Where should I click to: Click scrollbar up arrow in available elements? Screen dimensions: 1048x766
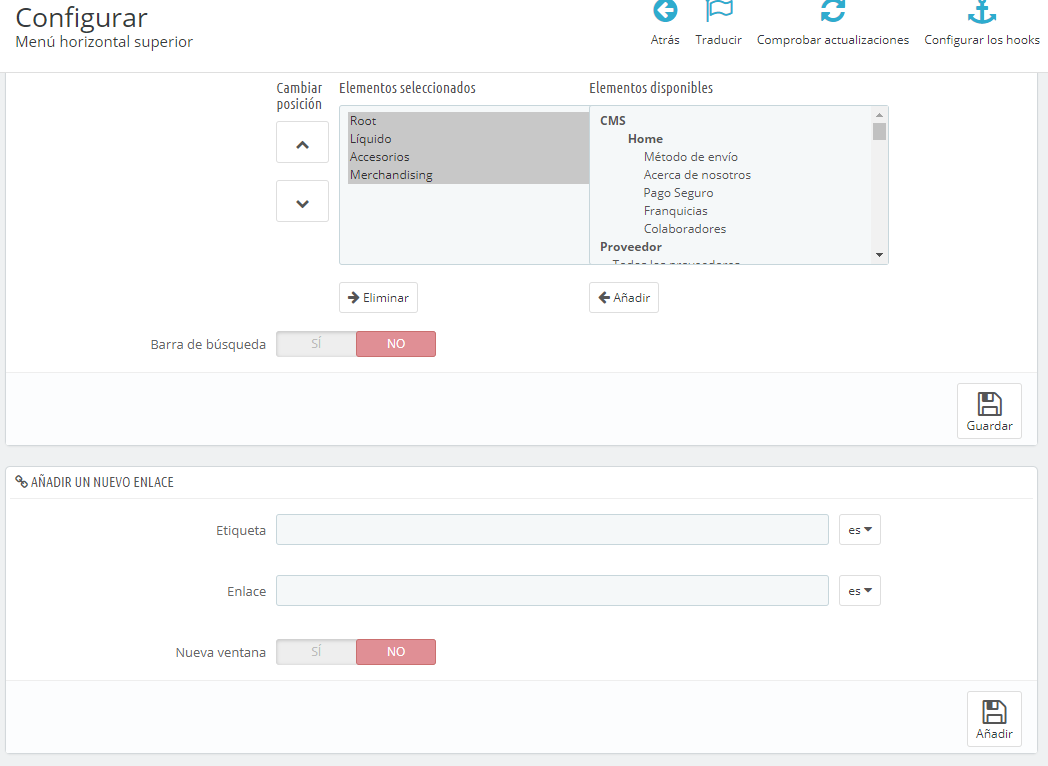pos(880,115)
